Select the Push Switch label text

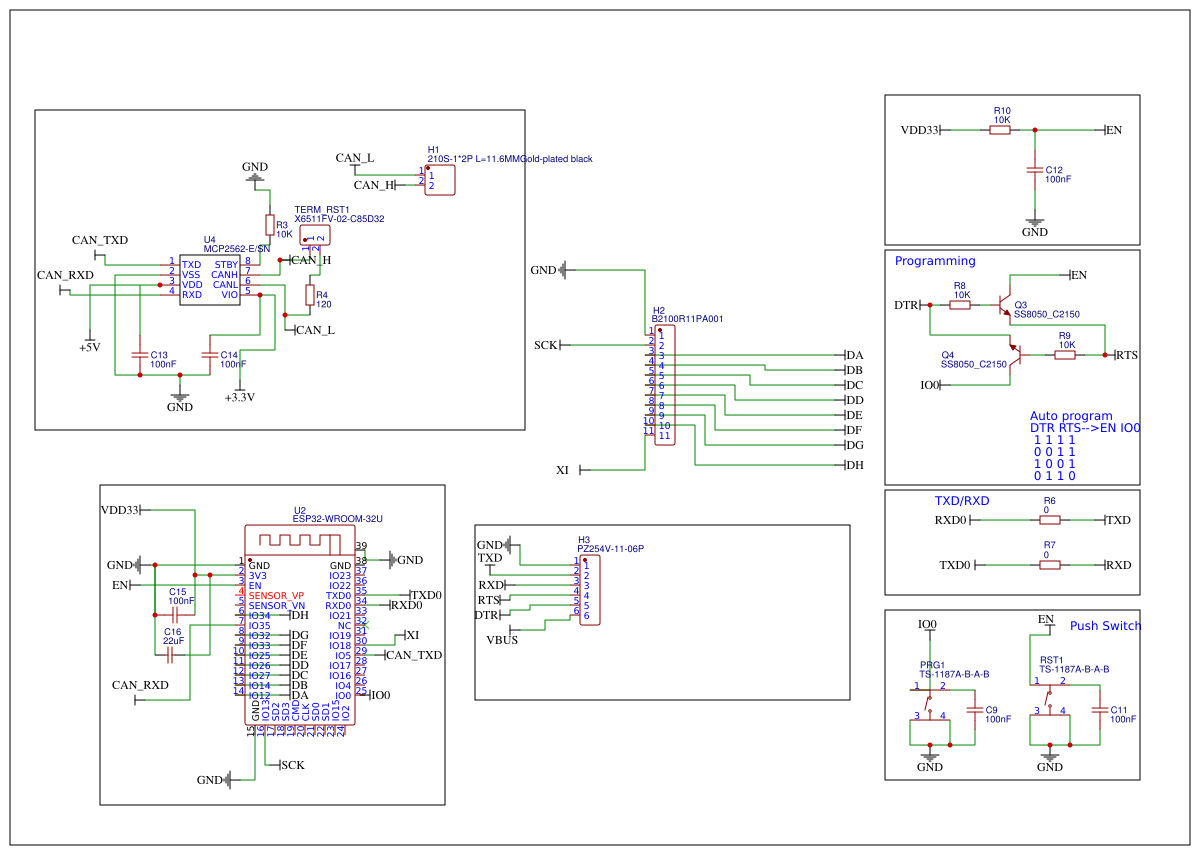(1105, 626)
